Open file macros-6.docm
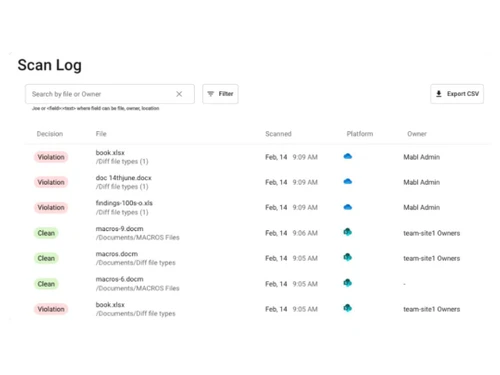This screenshot has height=375, width=500. point(119,279)
